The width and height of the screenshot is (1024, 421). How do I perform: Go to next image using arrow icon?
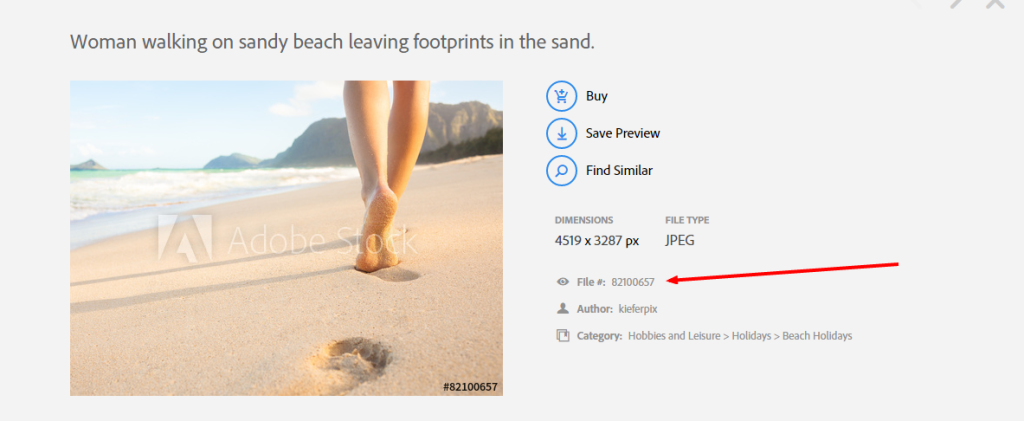957,3
